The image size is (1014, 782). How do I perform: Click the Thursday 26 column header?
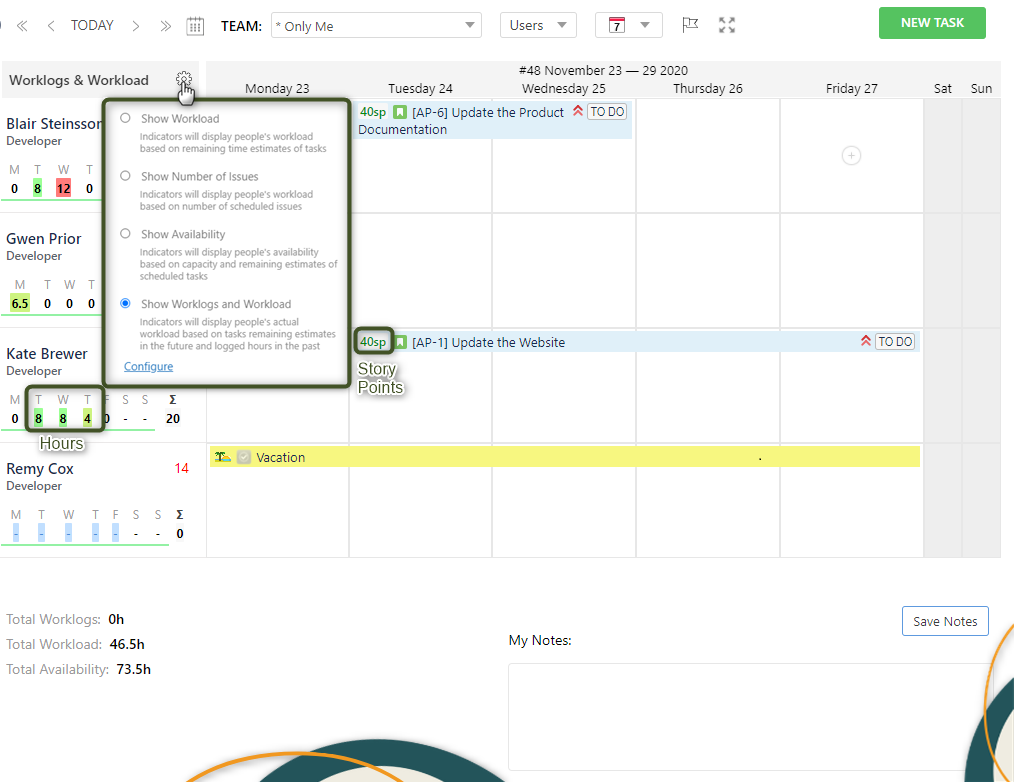coord(707,89)
